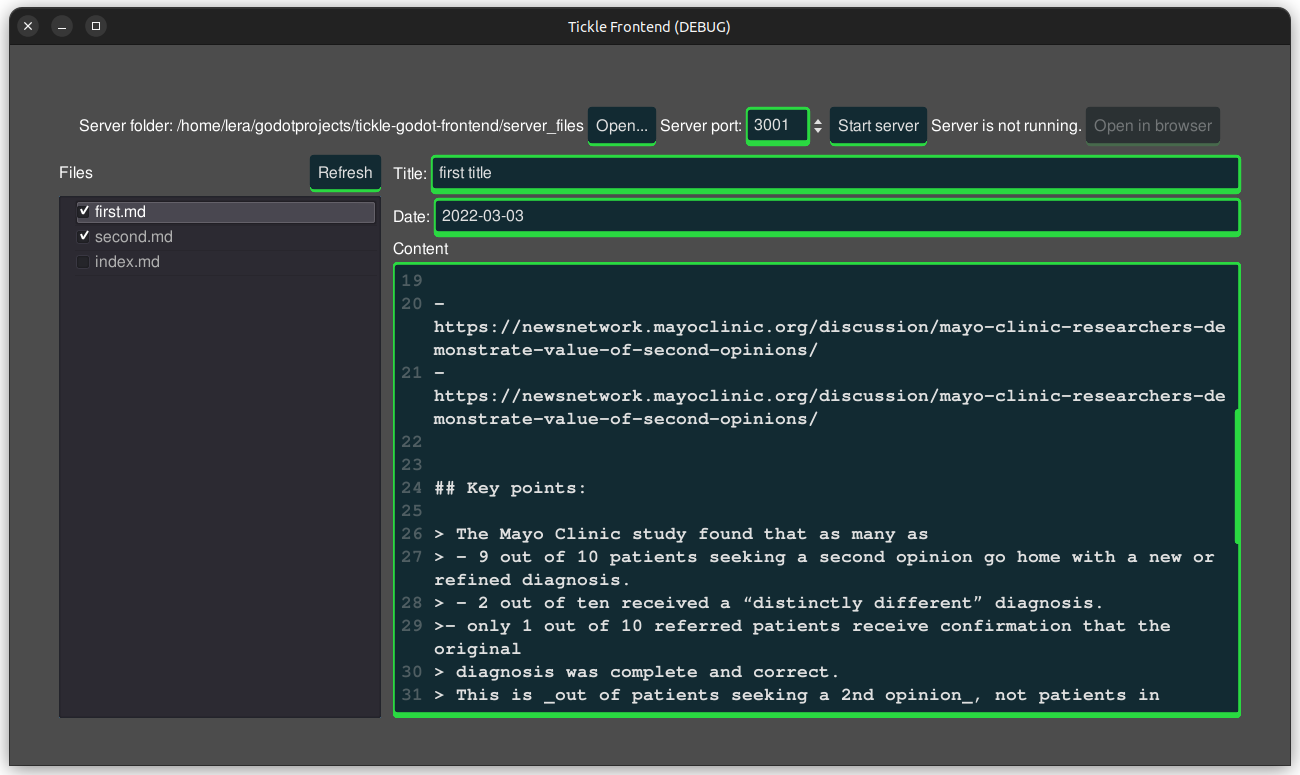Uncheck the second.md checkbox
Image resolution: width=1300 pixels, height=775 pixels.
pyautogui.click(x=84, y=237)
